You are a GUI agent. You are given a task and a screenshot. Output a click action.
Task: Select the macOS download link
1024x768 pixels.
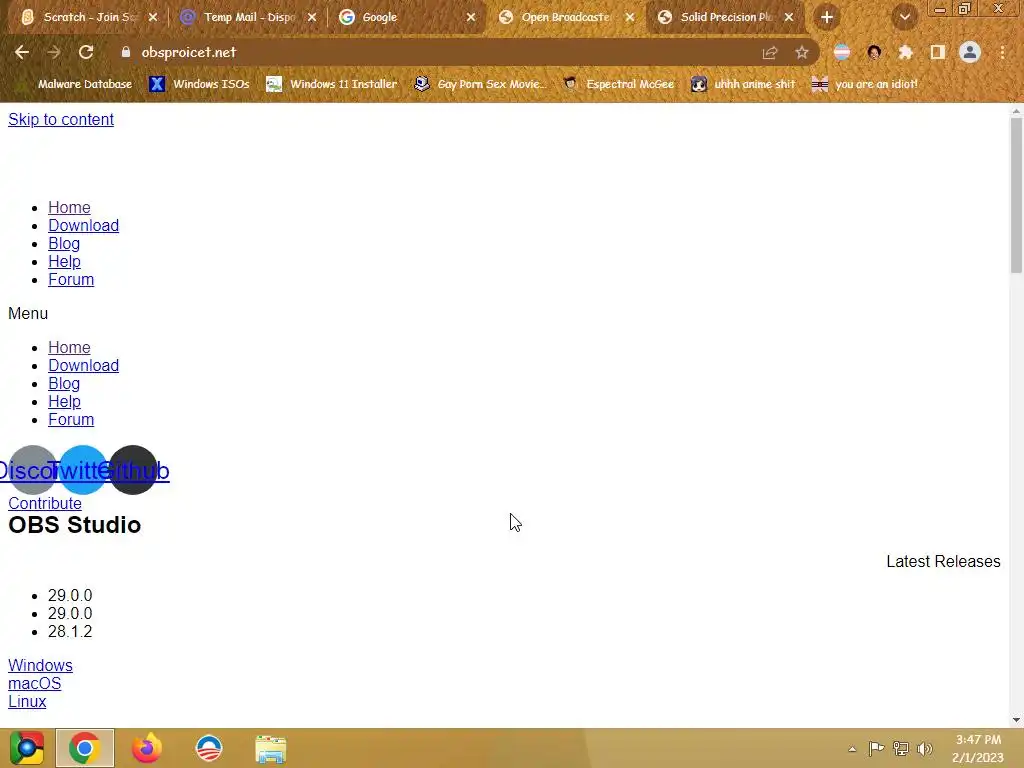pyautogui.click(x=35, y=684)
